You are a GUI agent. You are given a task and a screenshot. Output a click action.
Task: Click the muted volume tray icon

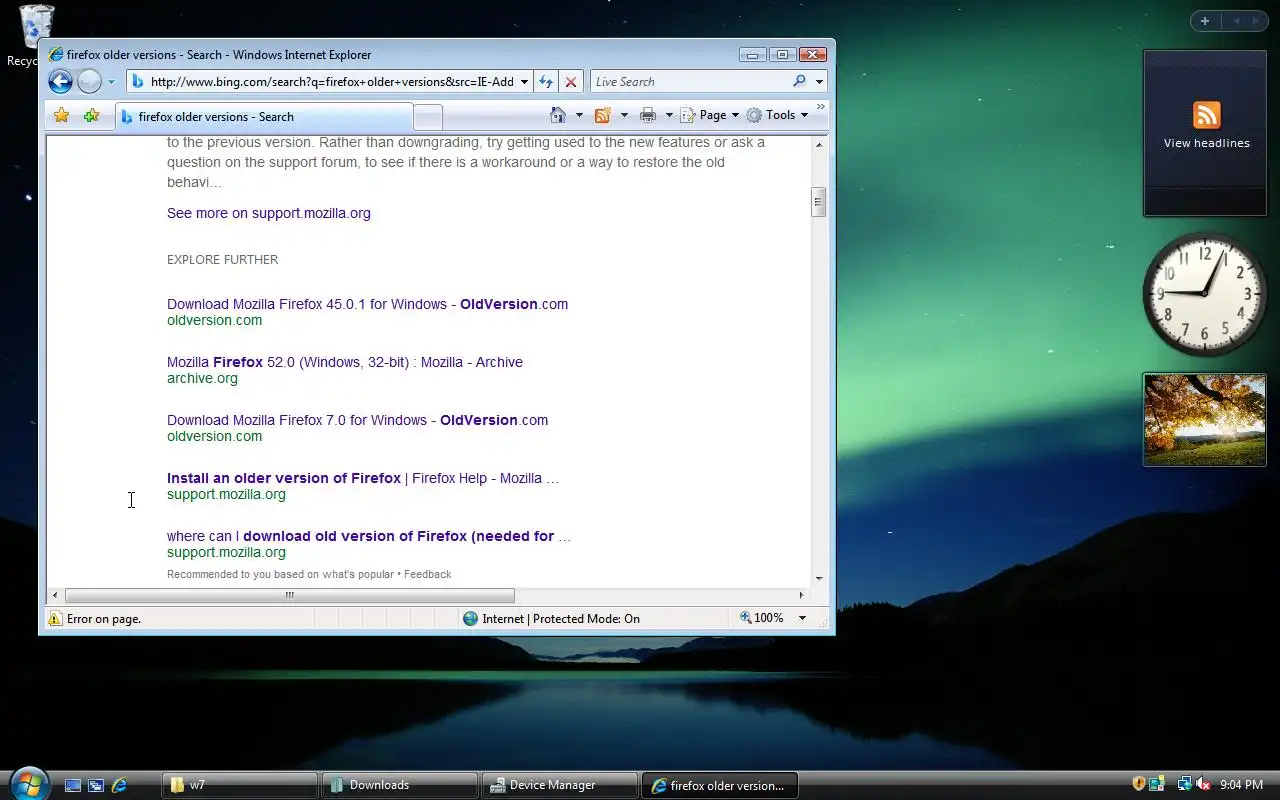pos(1203,784)
